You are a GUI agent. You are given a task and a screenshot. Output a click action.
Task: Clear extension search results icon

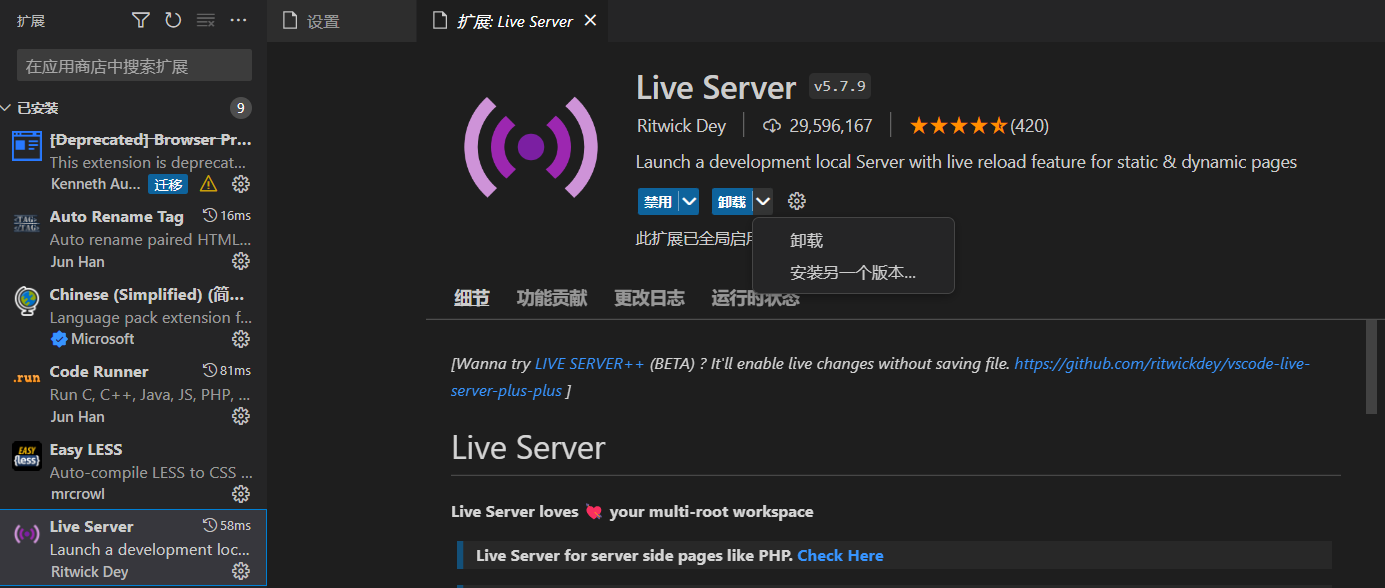point(206,20)
